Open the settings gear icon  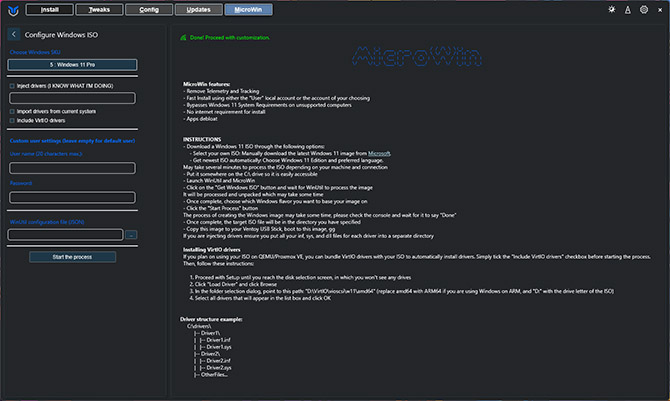point(643,10)
